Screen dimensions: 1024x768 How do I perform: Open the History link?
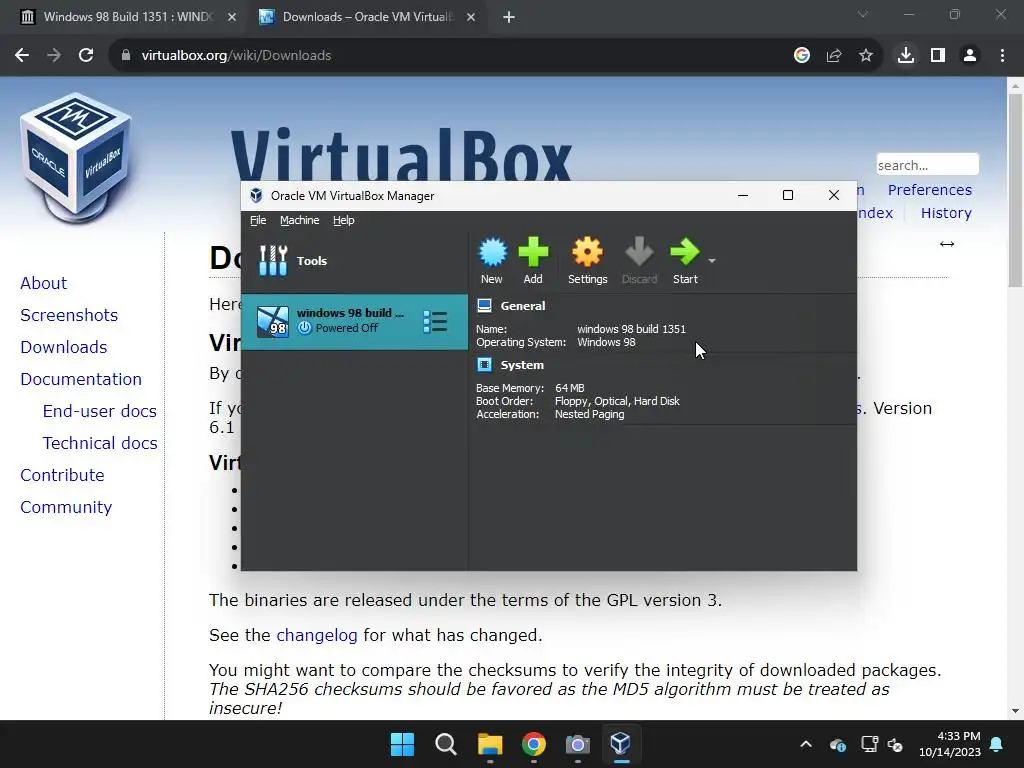click(946, 213)
